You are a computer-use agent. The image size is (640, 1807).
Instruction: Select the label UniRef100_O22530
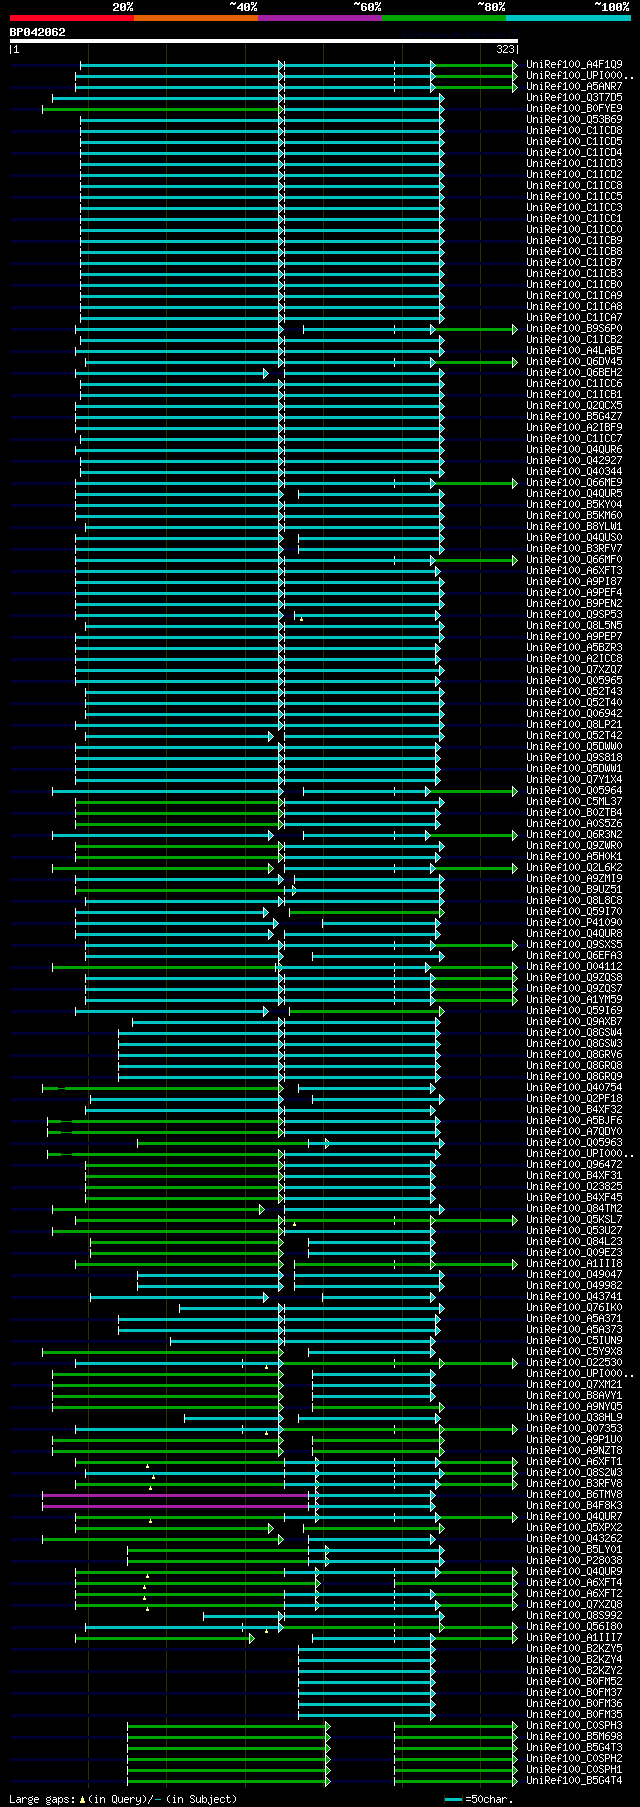click(x=574, y=1363)
